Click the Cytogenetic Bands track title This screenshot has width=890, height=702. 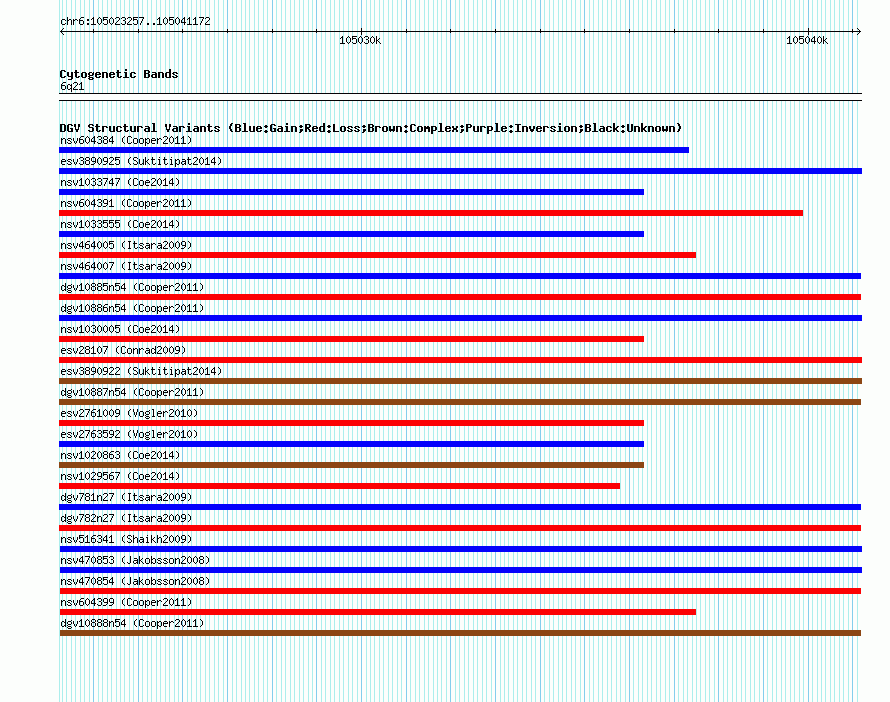click(x=119, y=74)
